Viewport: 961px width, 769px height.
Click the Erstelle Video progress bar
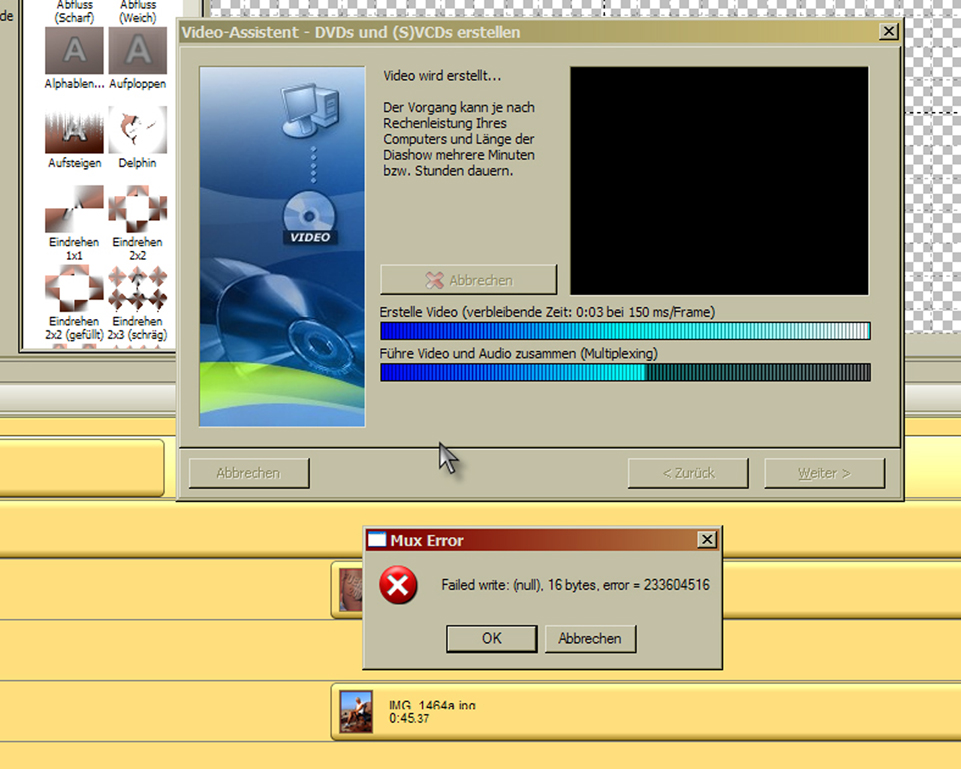(x=625, y=331)
